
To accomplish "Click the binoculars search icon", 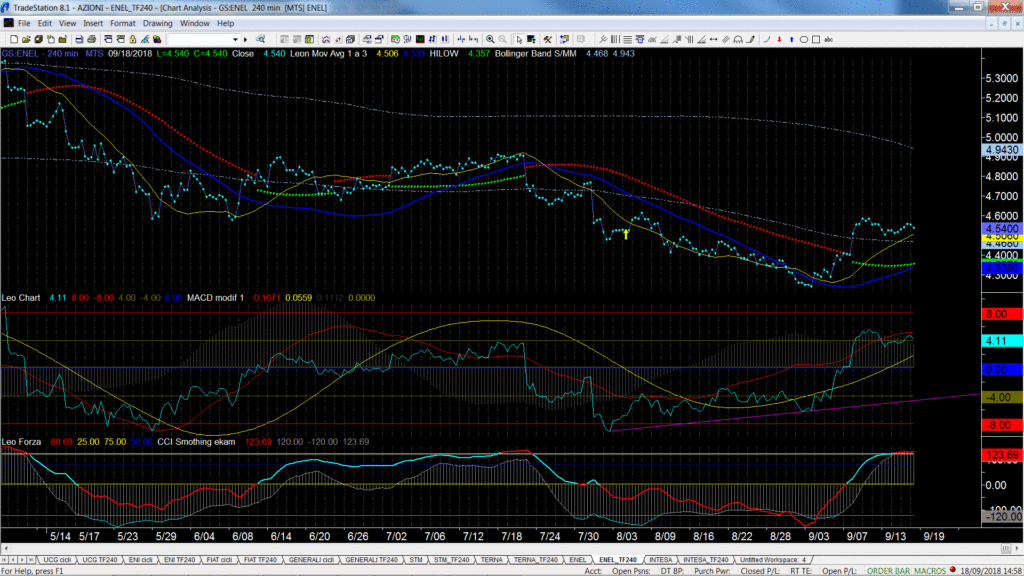I will (260, 39).
